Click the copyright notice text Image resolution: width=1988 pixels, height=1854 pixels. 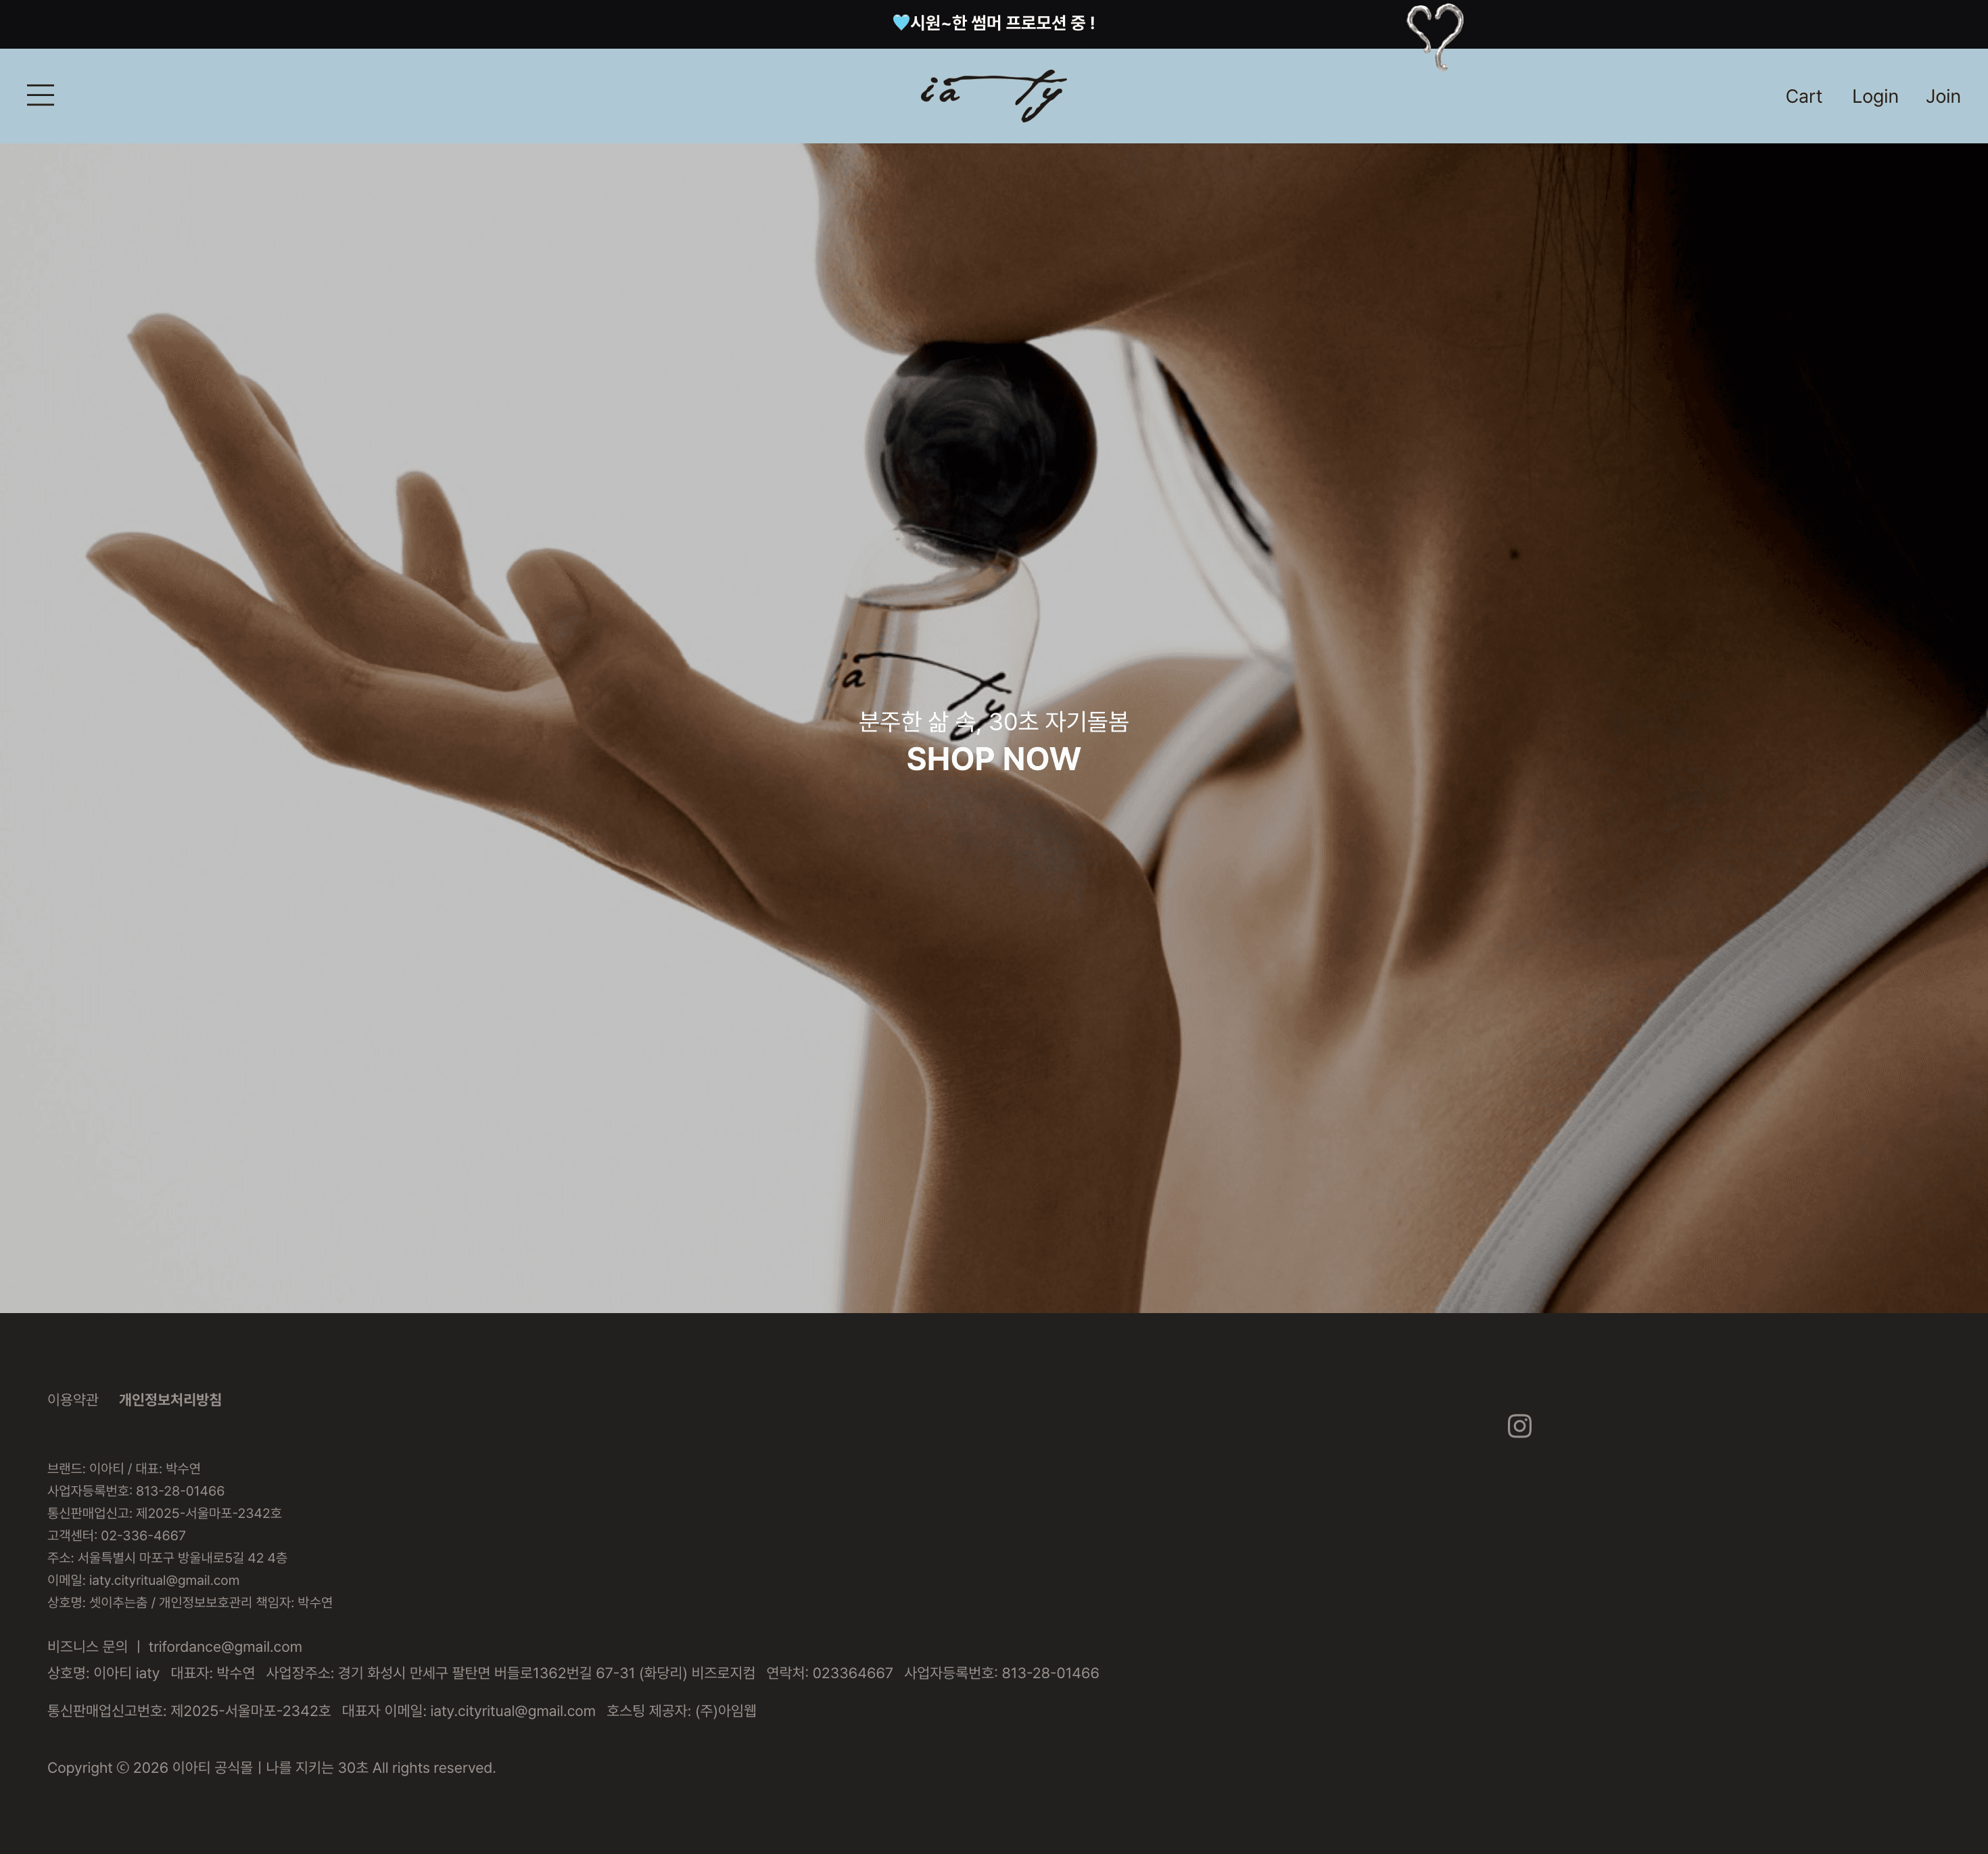pyautogui.click(x=271, y=1767)
